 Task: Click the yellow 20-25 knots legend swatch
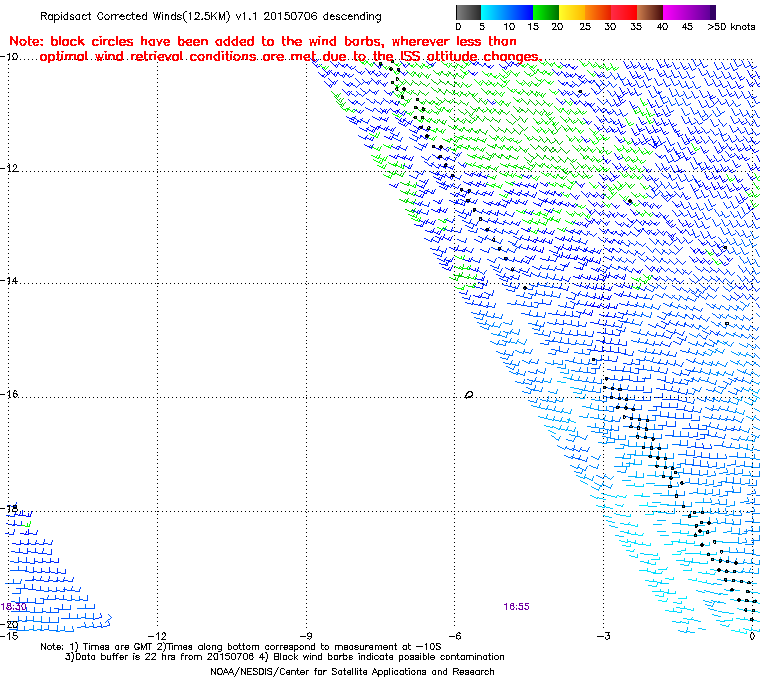pyautogui.click(x=572, y=12)
